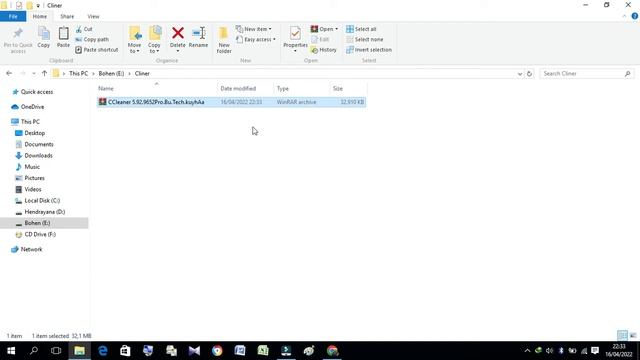Open the New item dropdown

253,29
